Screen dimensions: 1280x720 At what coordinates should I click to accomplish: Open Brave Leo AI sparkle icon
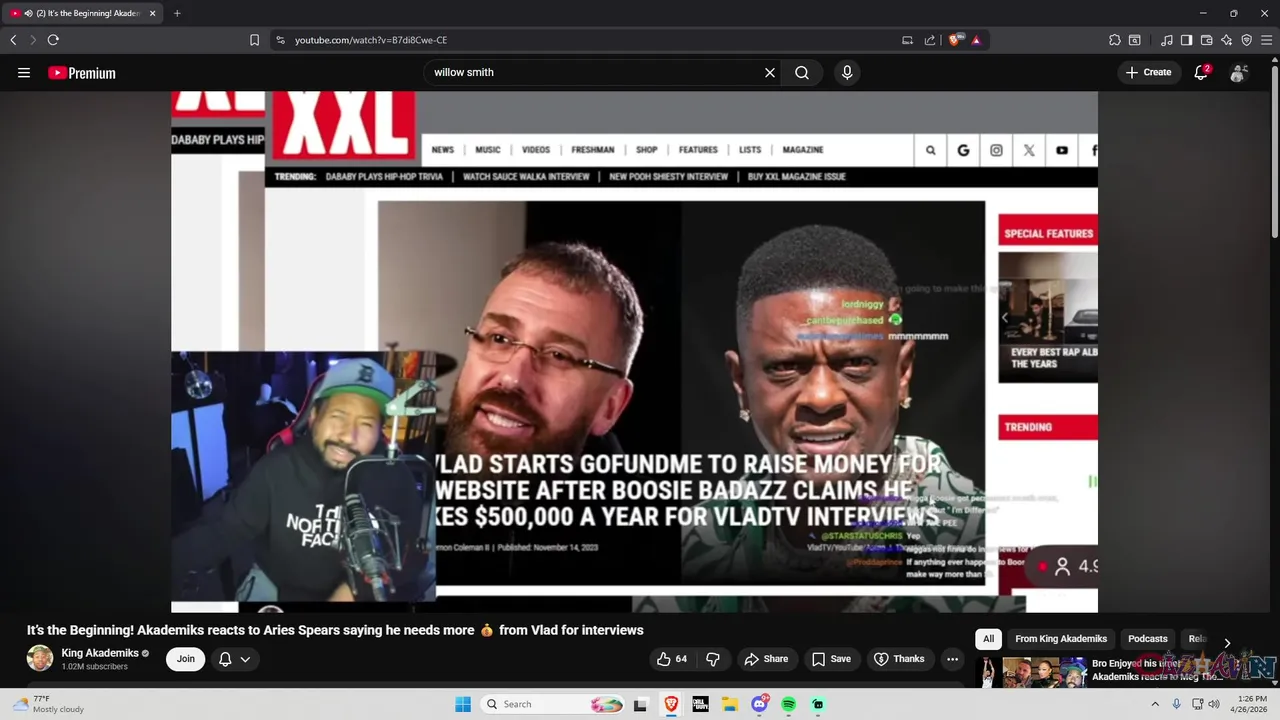1226,40
